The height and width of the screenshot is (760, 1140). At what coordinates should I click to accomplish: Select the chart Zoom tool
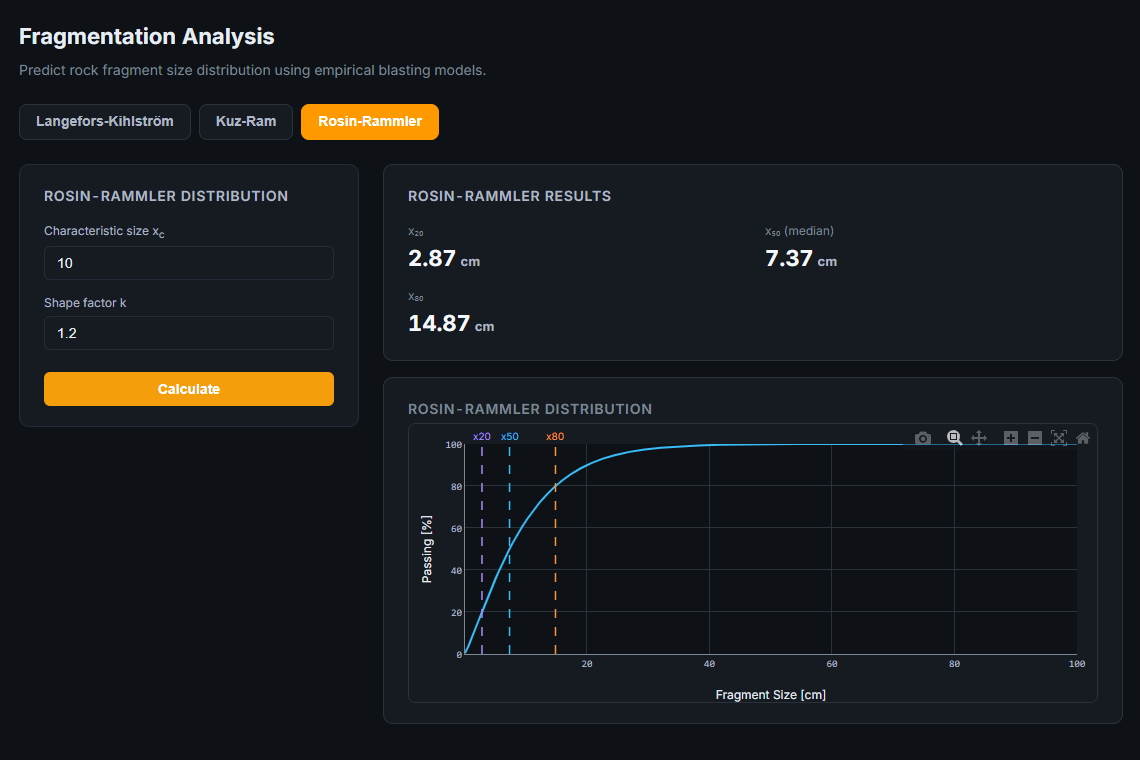click(955, 438)
